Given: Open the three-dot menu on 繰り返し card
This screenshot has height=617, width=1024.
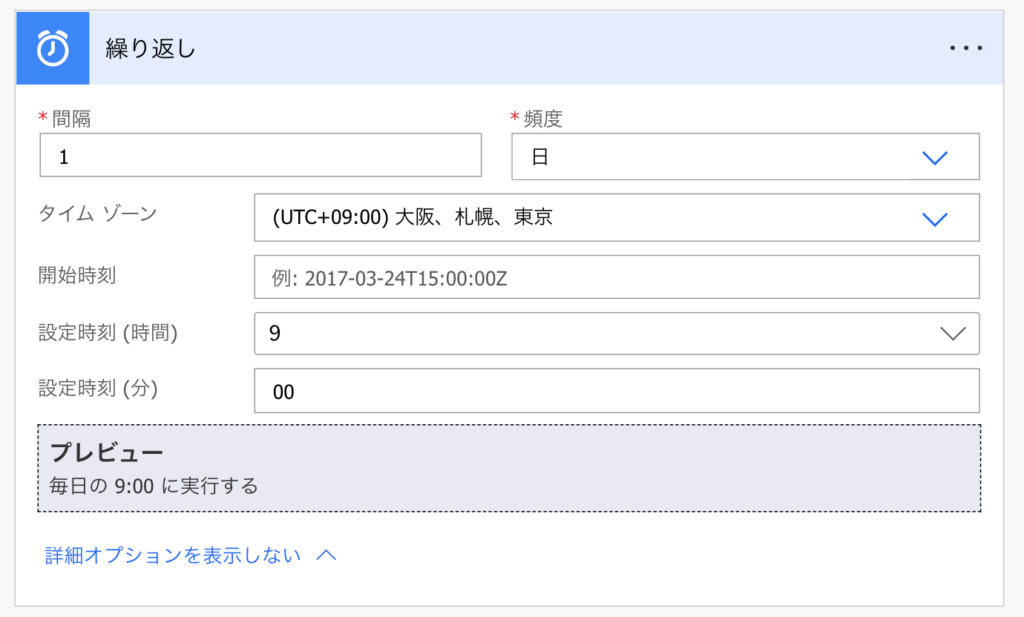Looking at the screenshot, I should (966, 48).
